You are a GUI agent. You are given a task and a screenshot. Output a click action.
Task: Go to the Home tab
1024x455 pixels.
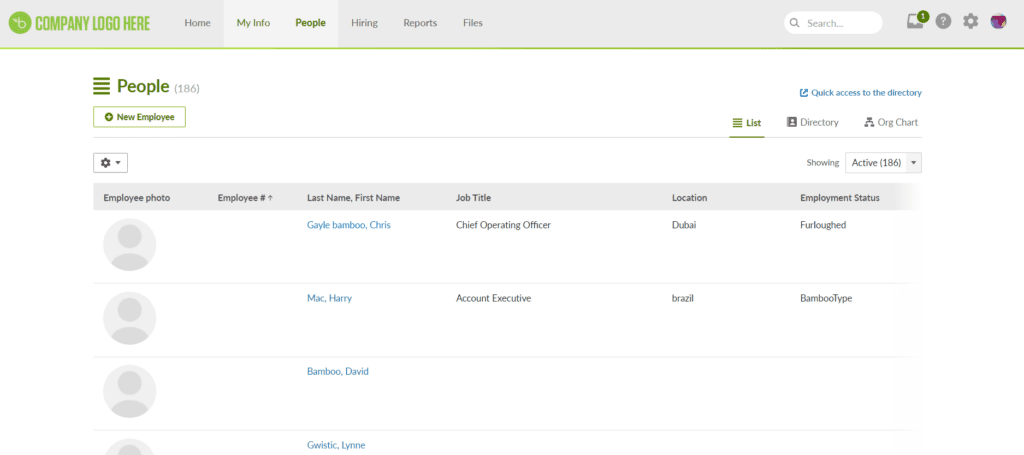click(197, 23)
